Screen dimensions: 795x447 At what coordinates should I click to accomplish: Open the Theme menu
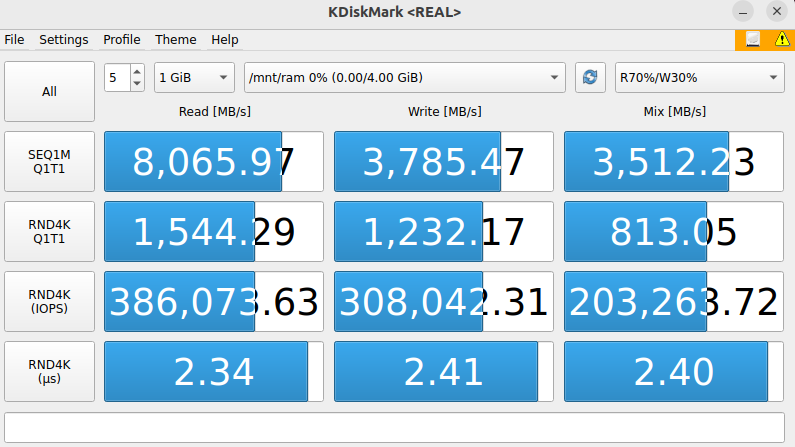point(176,40)
